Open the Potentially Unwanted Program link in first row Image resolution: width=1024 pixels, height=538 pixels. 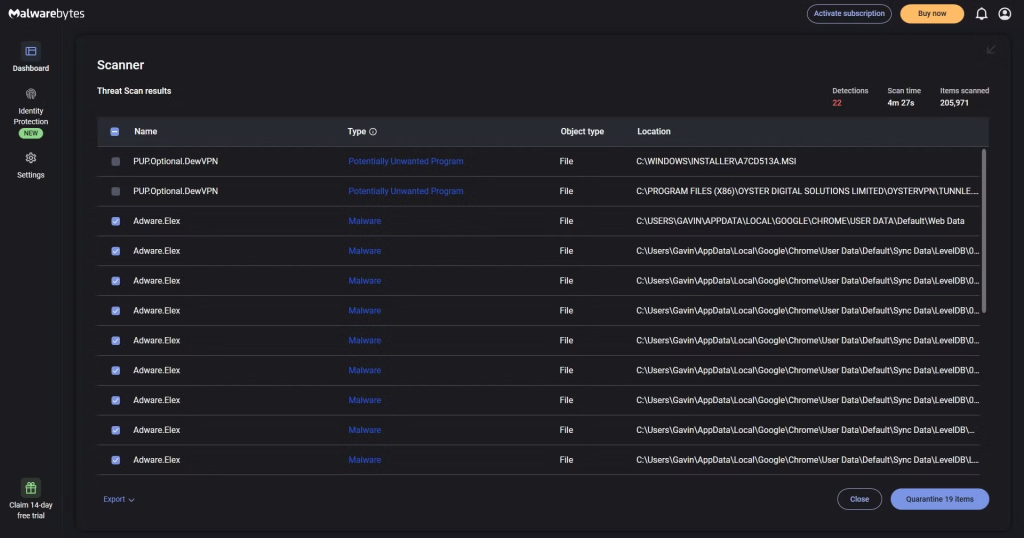tap(405, 162)
